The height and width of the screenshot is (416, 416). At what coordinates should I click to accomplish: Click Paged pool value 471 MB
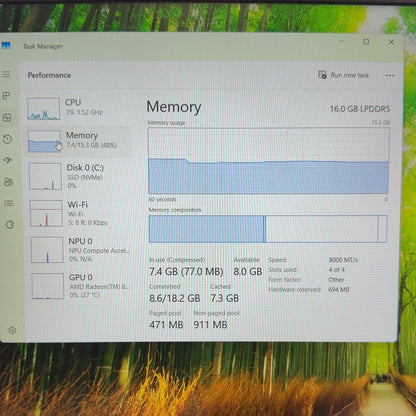point(166,324)
